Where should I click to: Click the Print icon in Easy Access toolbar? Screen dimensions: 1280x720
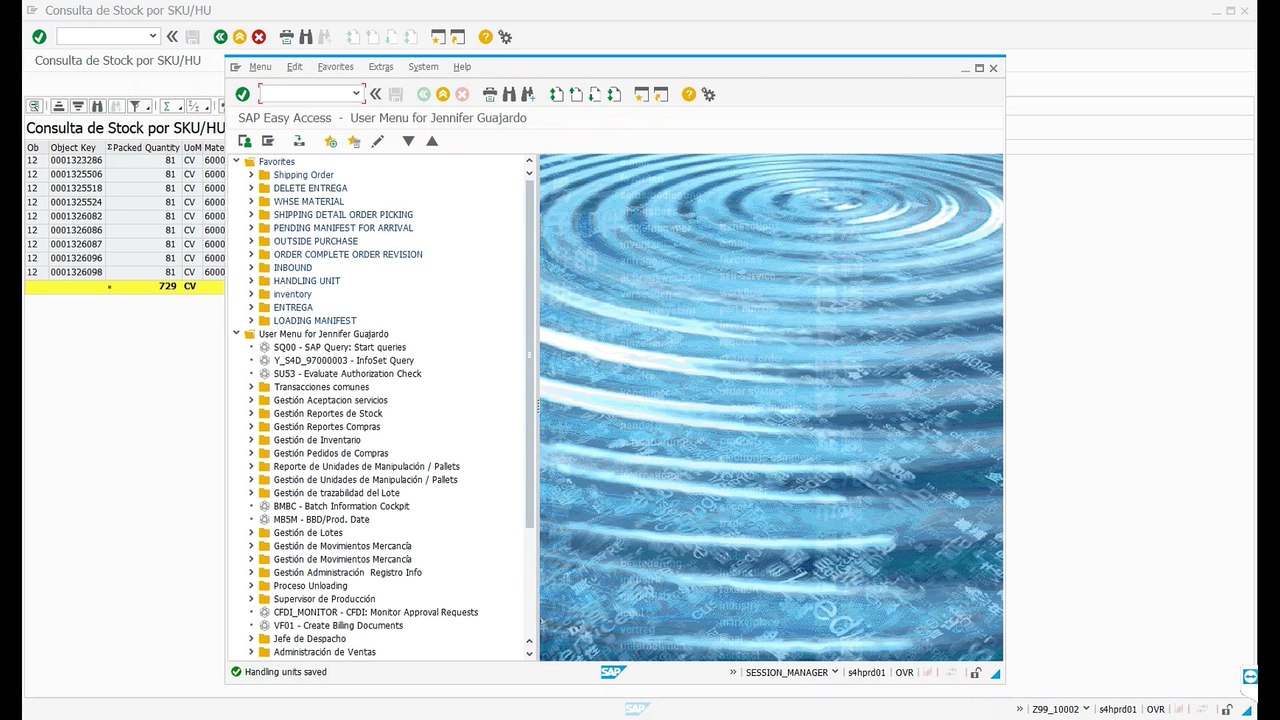pos(490,94)
